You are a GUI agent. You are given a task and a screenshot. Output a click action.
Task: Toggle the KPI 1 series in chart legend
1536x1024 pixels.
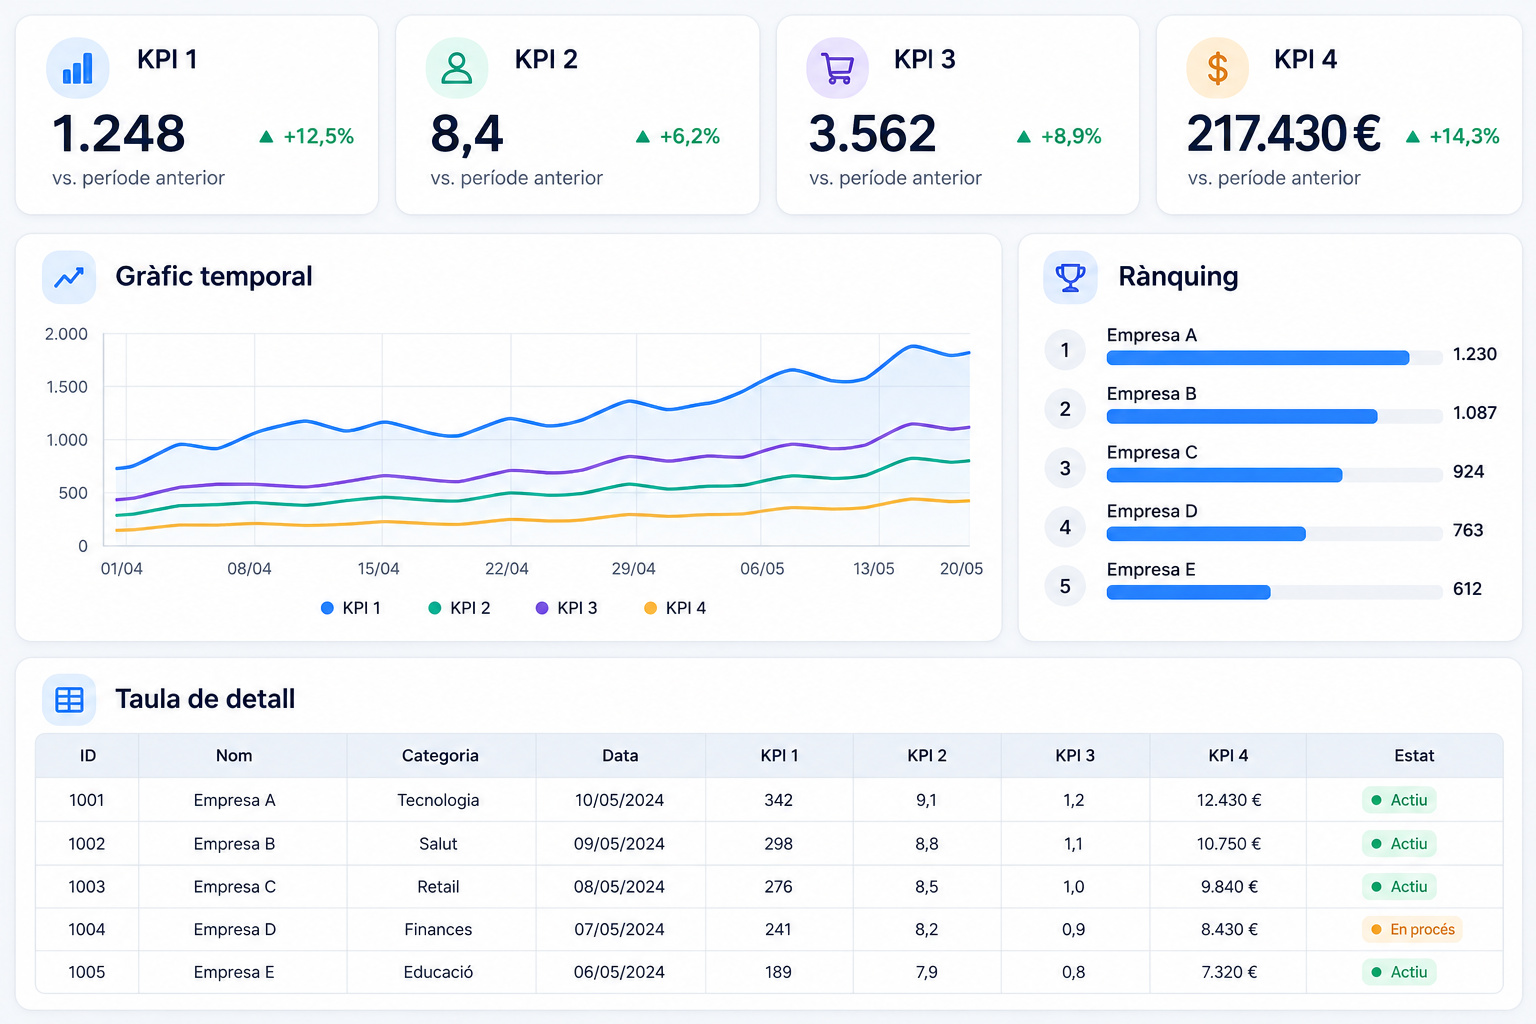351,608
